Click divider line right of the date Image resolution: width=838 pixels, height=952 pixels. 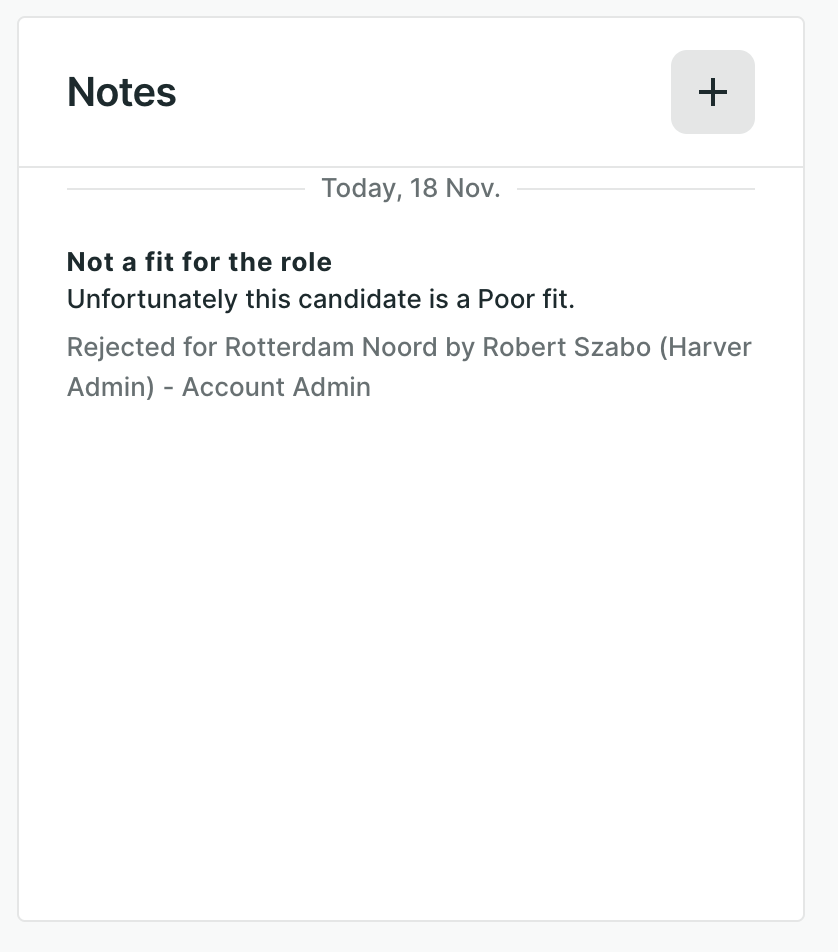tap(635, 188)
